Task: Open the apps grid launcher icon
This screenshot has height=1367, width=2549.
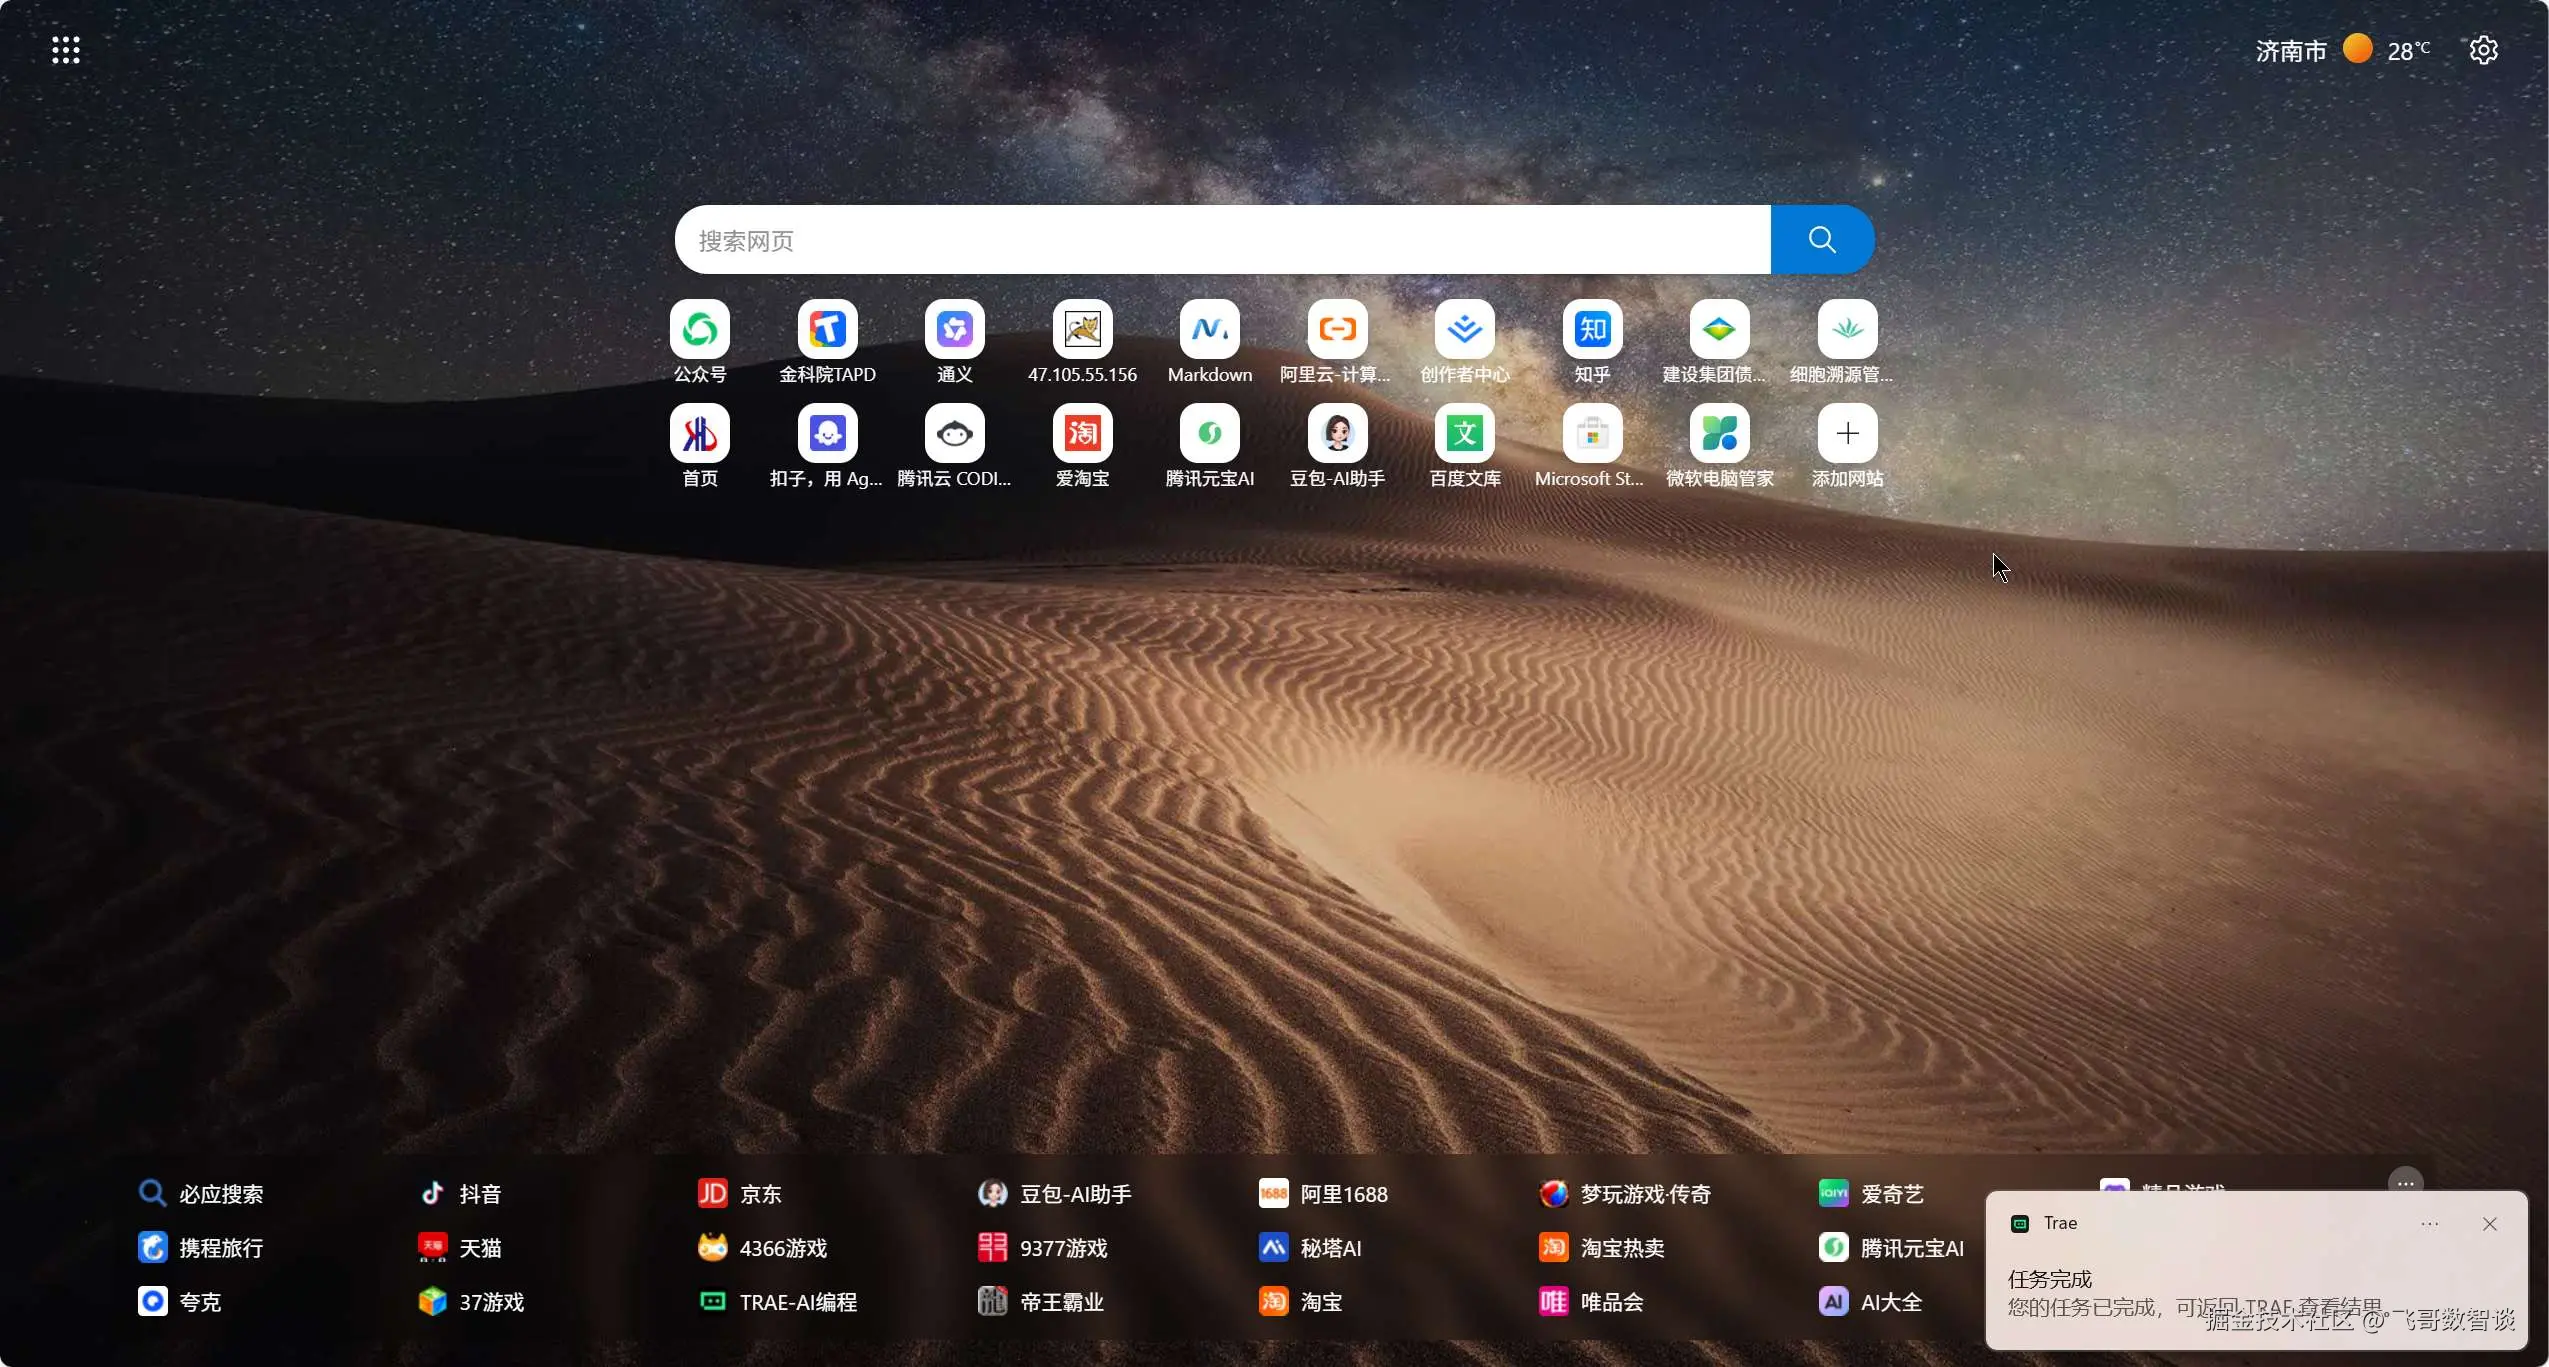Action: tap(66, 50)
